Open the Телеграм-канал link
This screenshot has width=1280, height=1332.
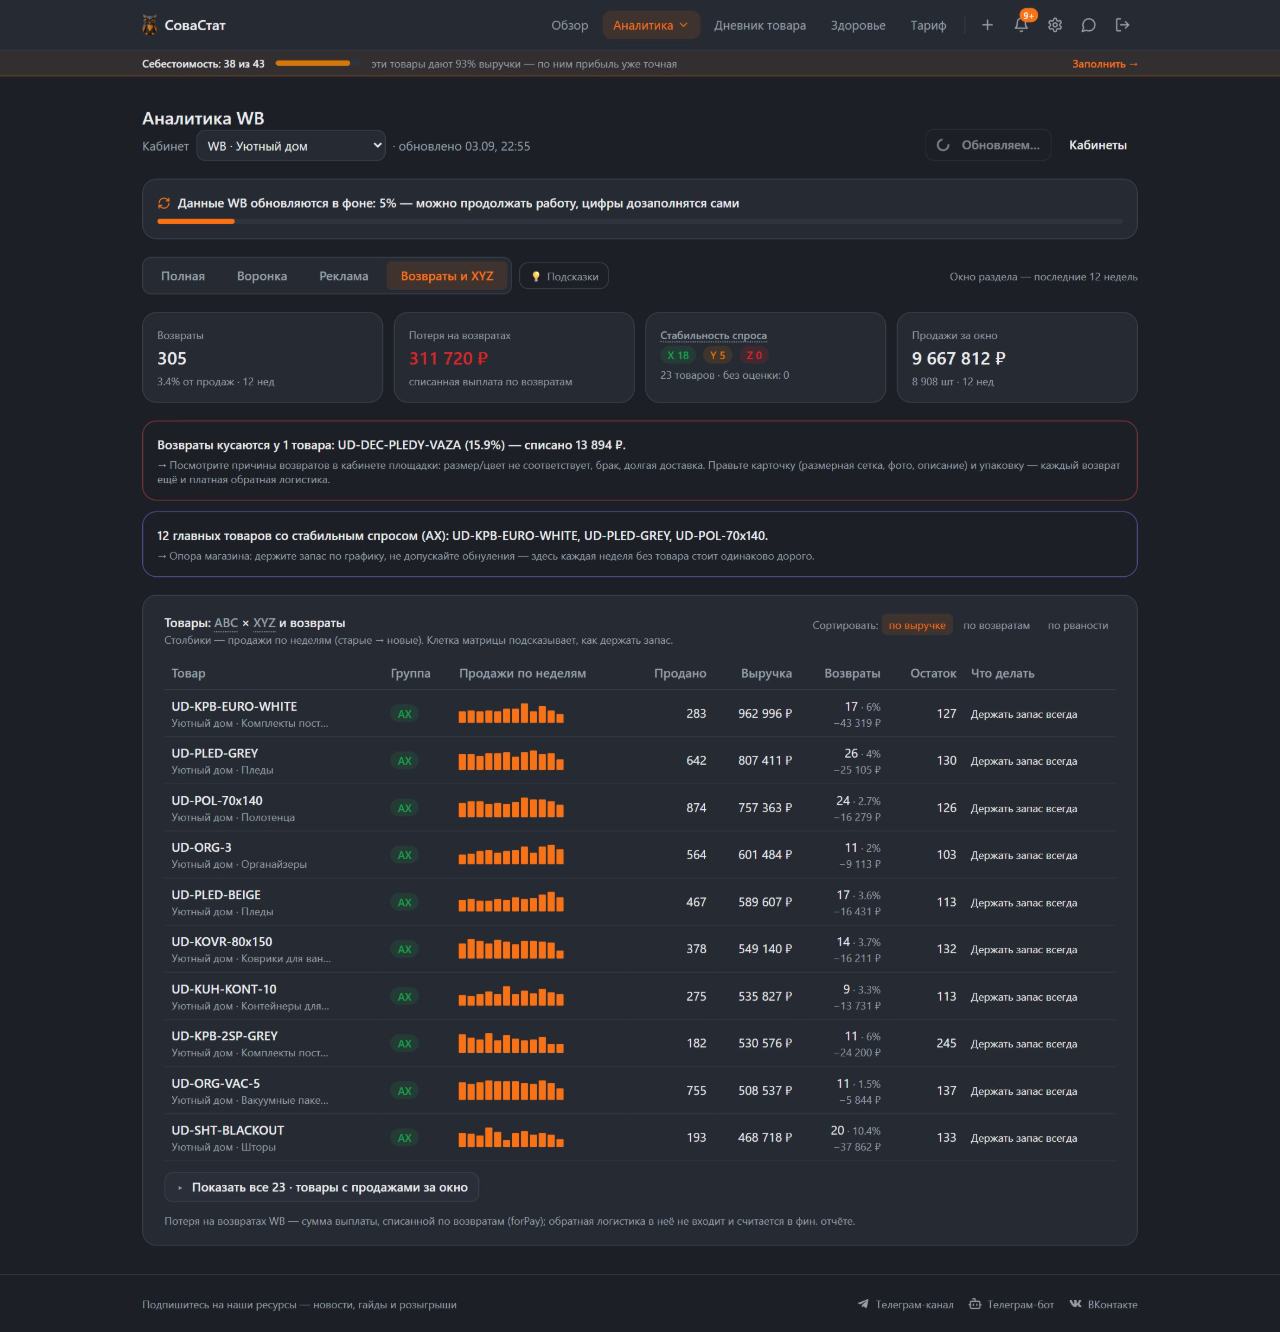[905, 1304]
